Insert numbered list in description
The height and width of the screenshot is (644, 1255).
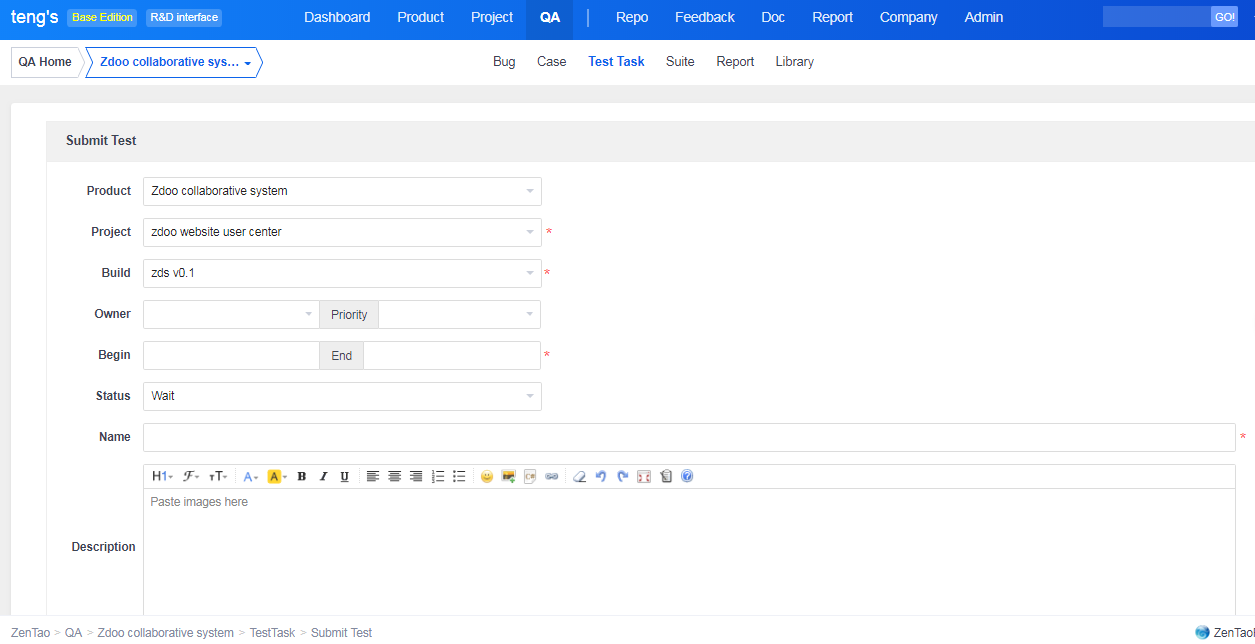(x=437, y=477)
